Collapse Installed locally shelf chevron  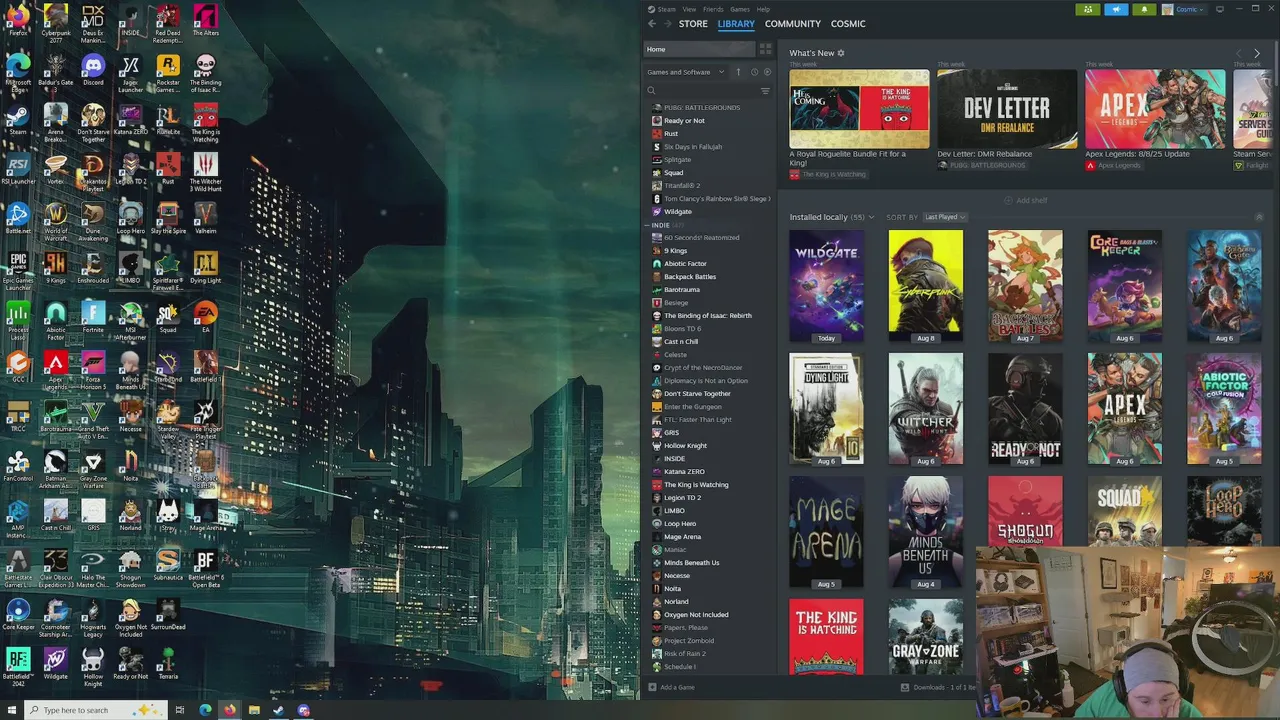coord(1259,217)
